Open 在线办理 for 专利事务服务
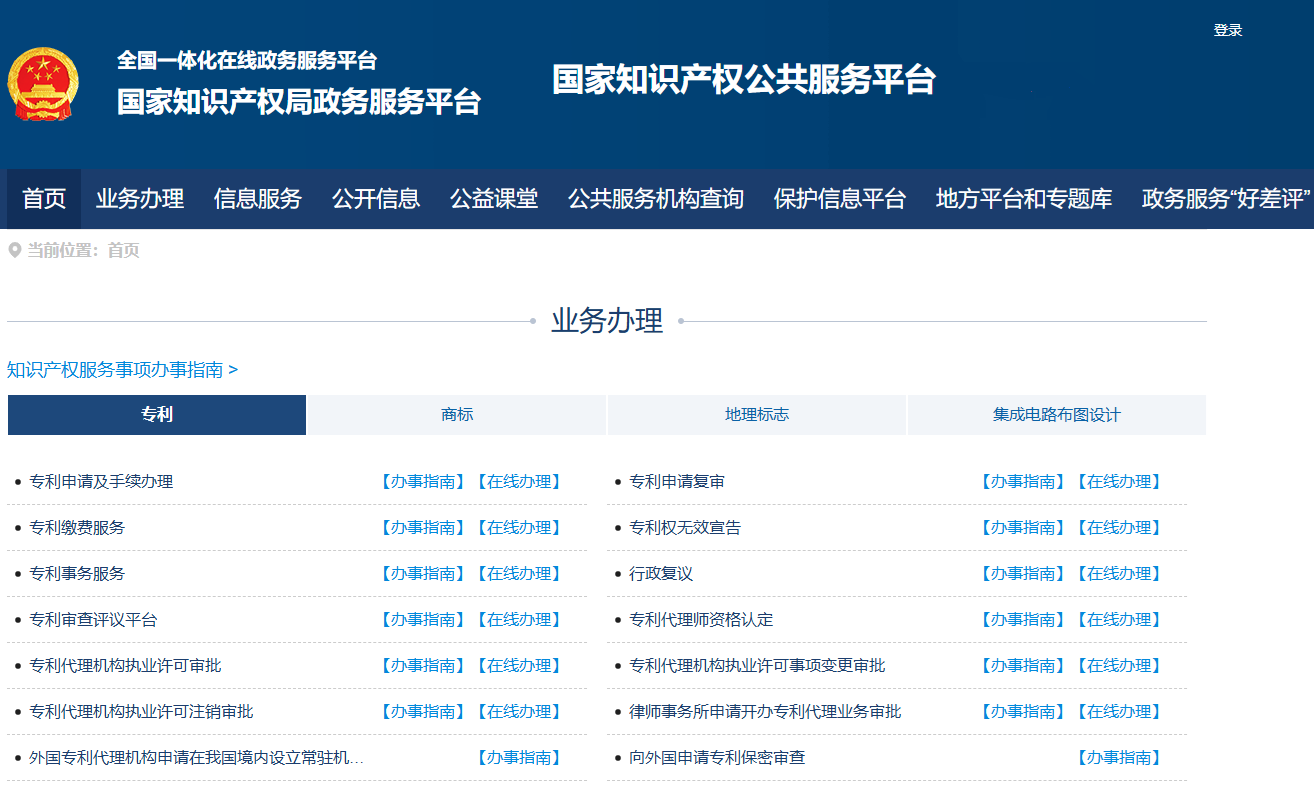 click(x=518, y=574)
